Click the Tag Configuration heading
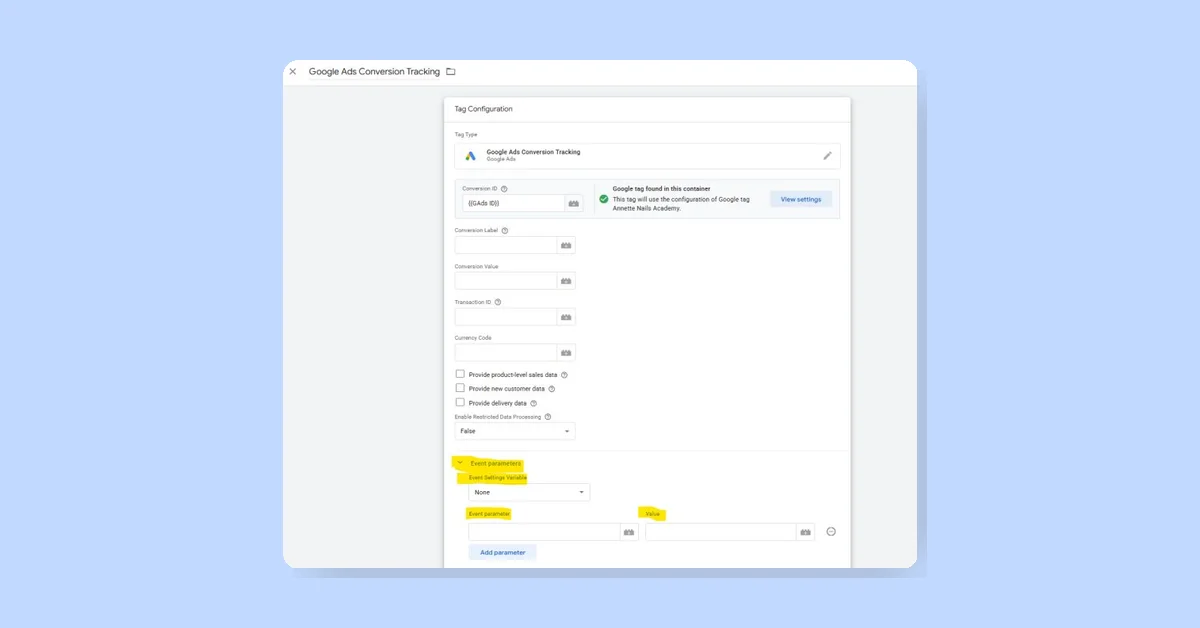The height and width of the screenshot is (628, 1200). (484, 109)
